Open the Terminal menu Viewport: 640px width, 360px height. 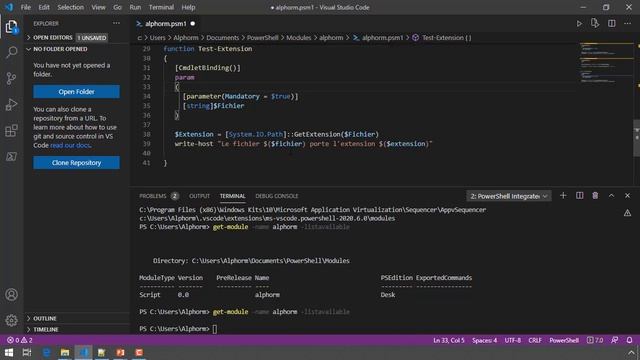(161, 7)
